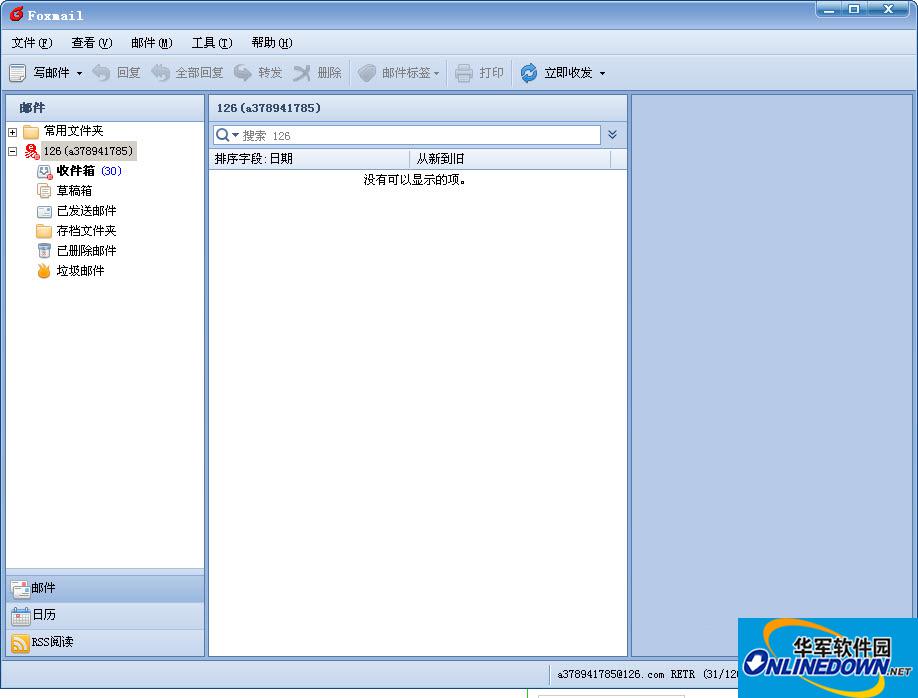Switch to the Calendar (日历) pane
The image size is (918, 698).
(x=105, y=615)
